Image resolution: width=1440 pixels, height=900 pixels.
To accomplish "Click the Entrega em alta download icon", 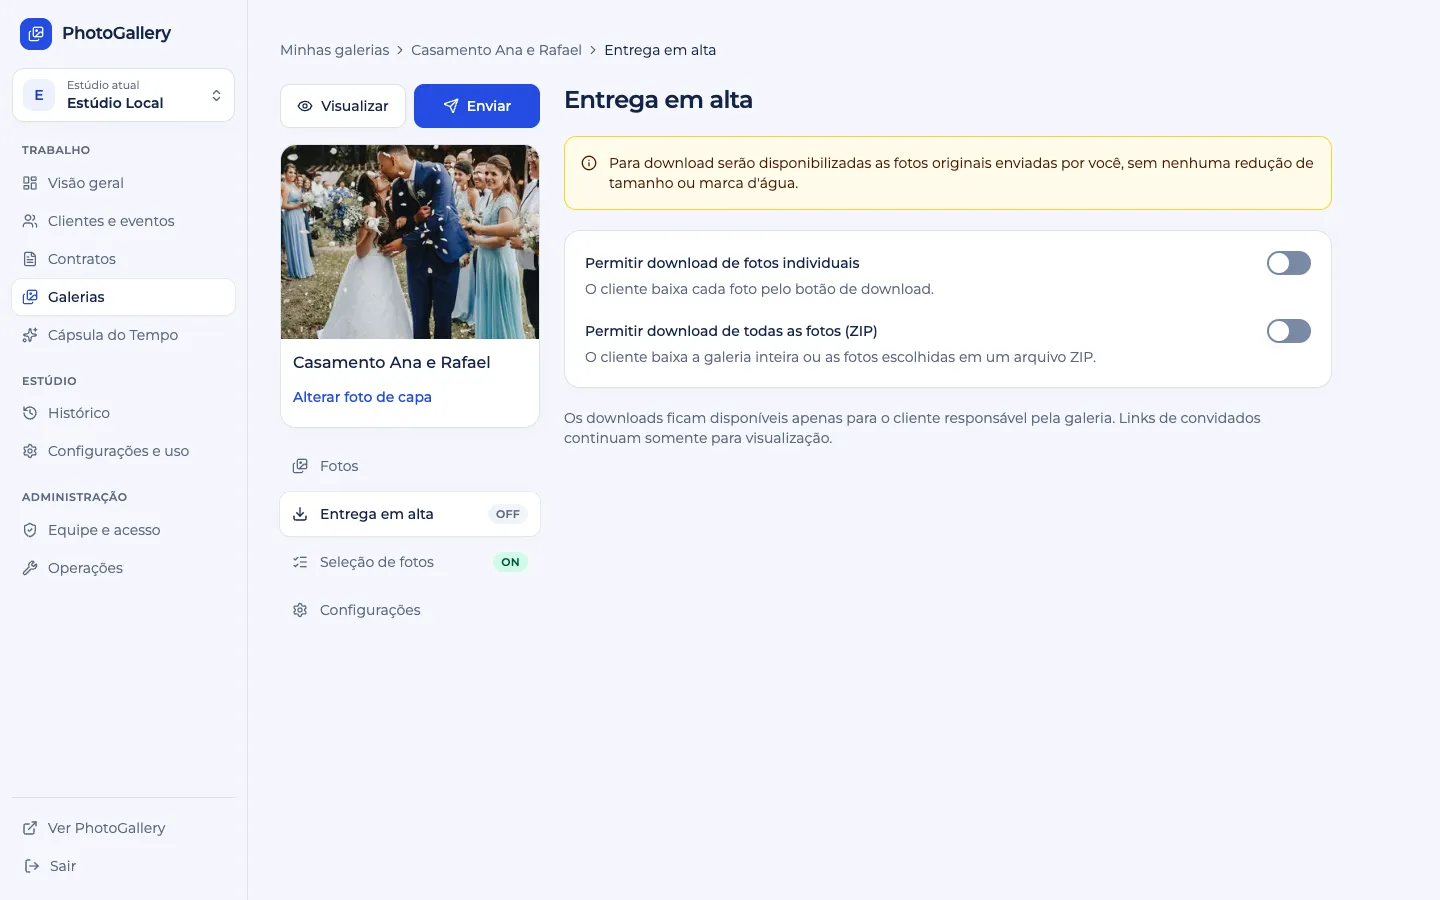I will coord(300,514).
